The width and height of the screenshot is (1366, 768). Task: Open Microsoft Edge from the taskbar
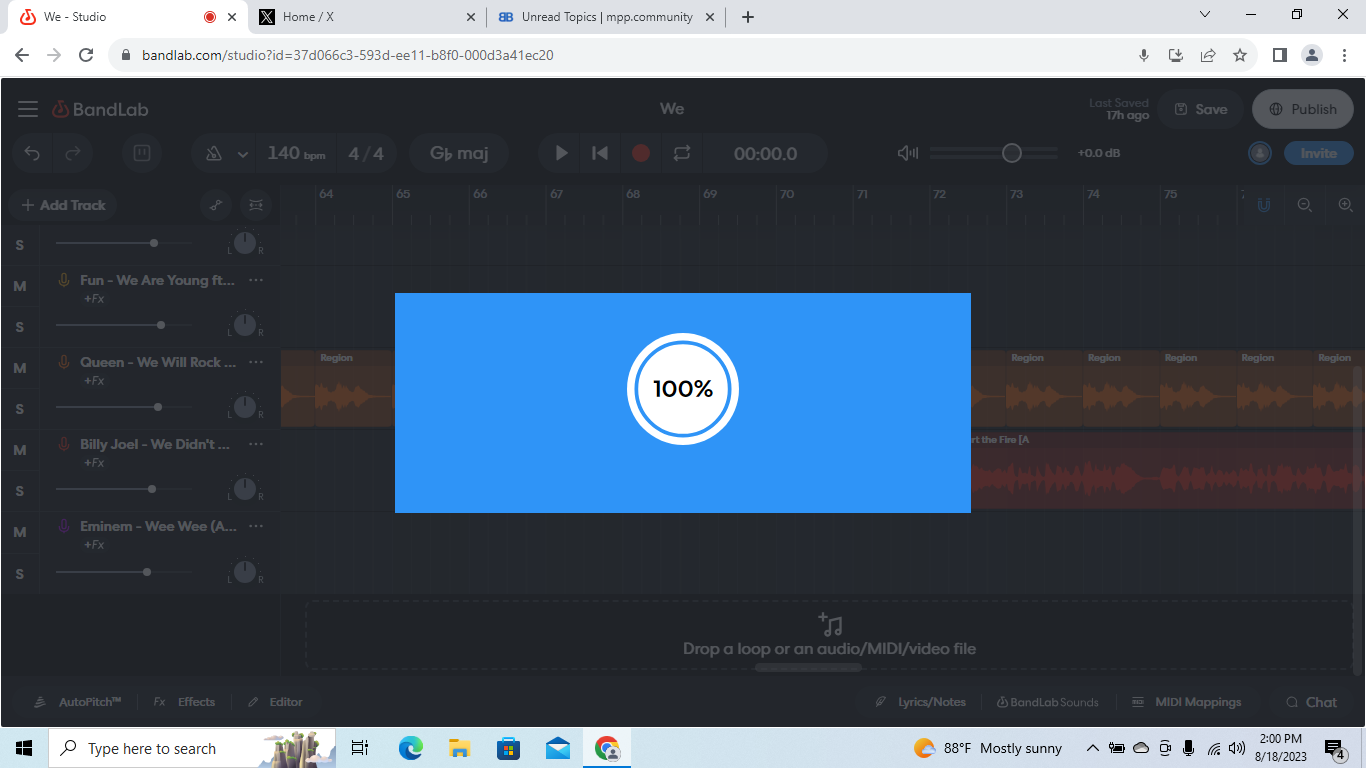click(410, 748)
